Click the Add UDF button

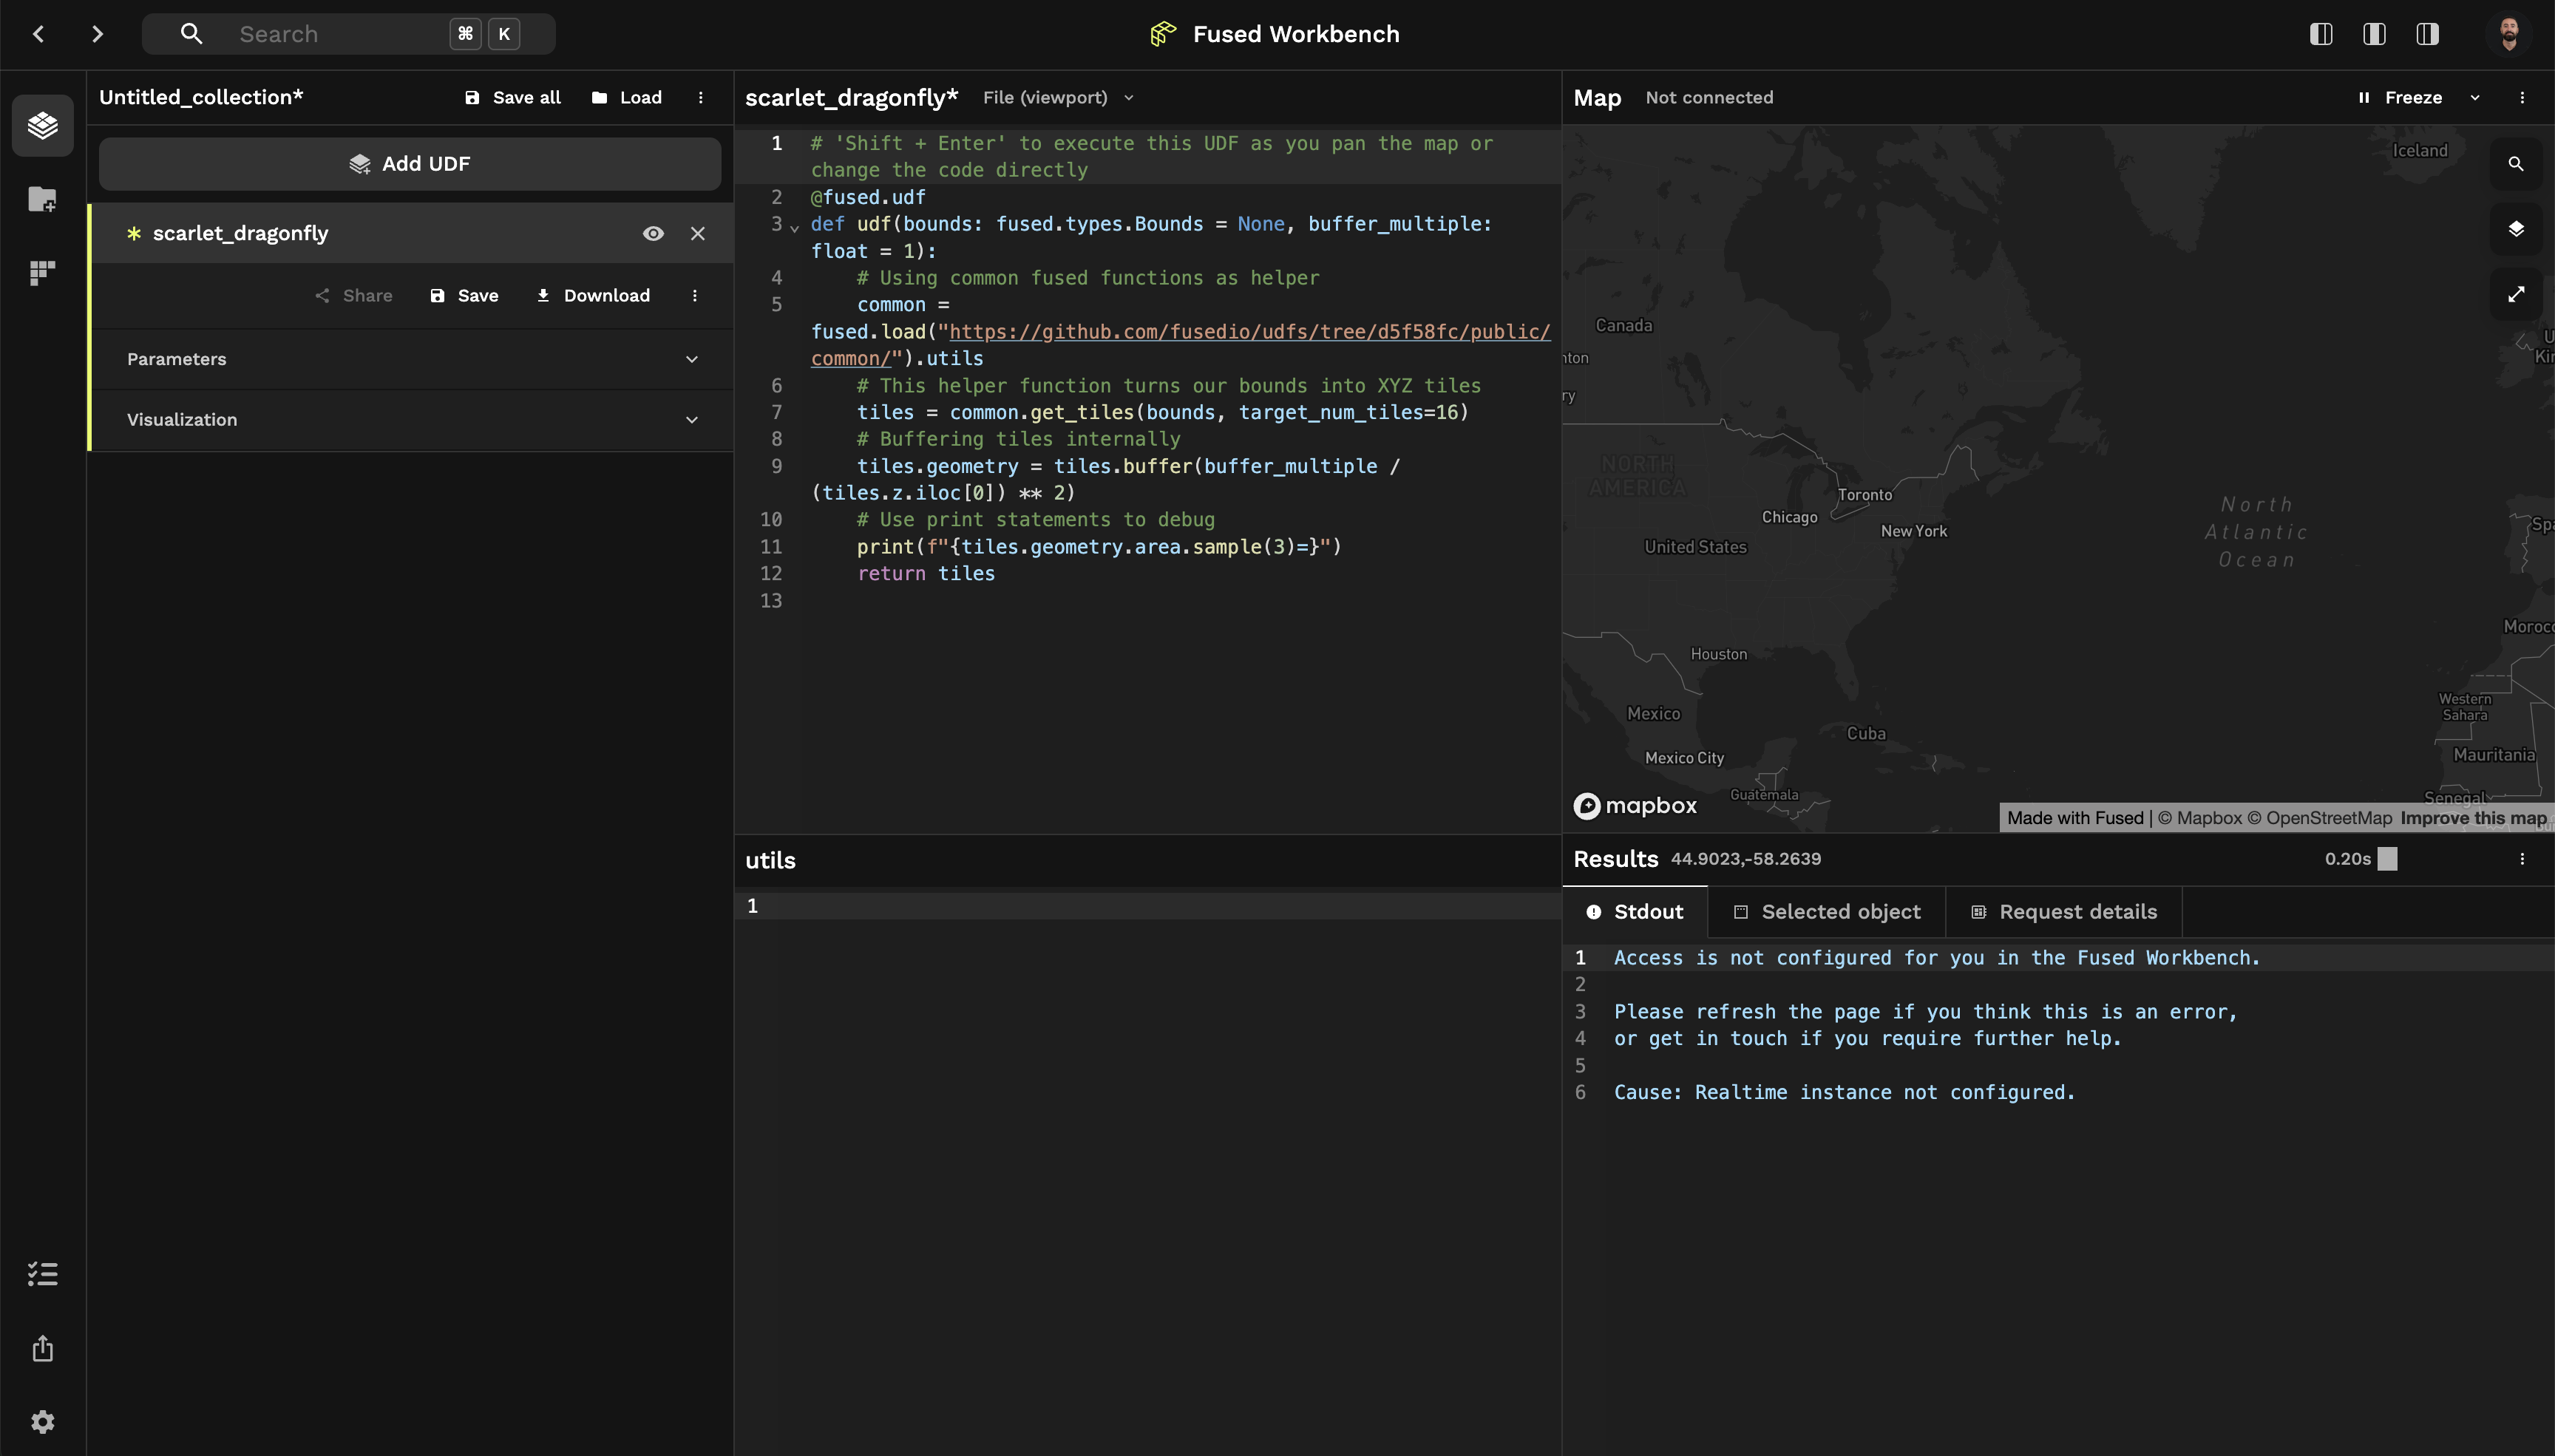410,164
